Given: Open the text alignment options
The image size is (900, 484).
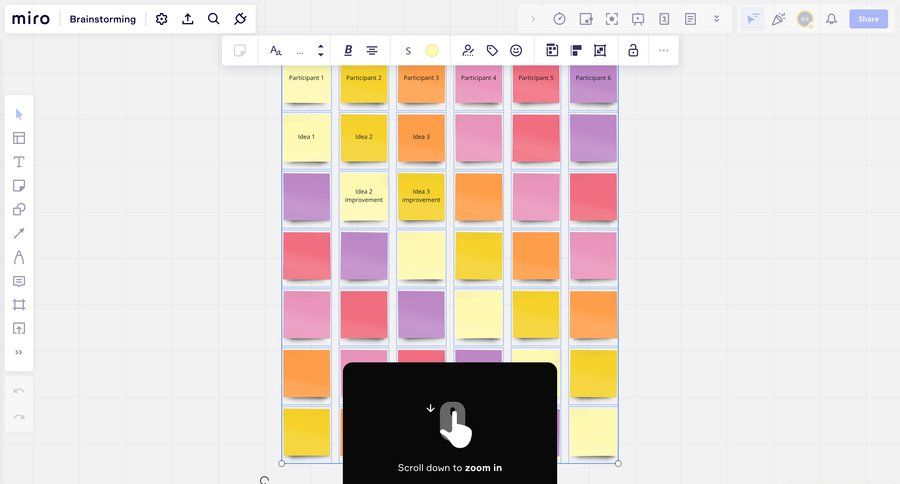Looking at the screenshot, I should point(372,51).
